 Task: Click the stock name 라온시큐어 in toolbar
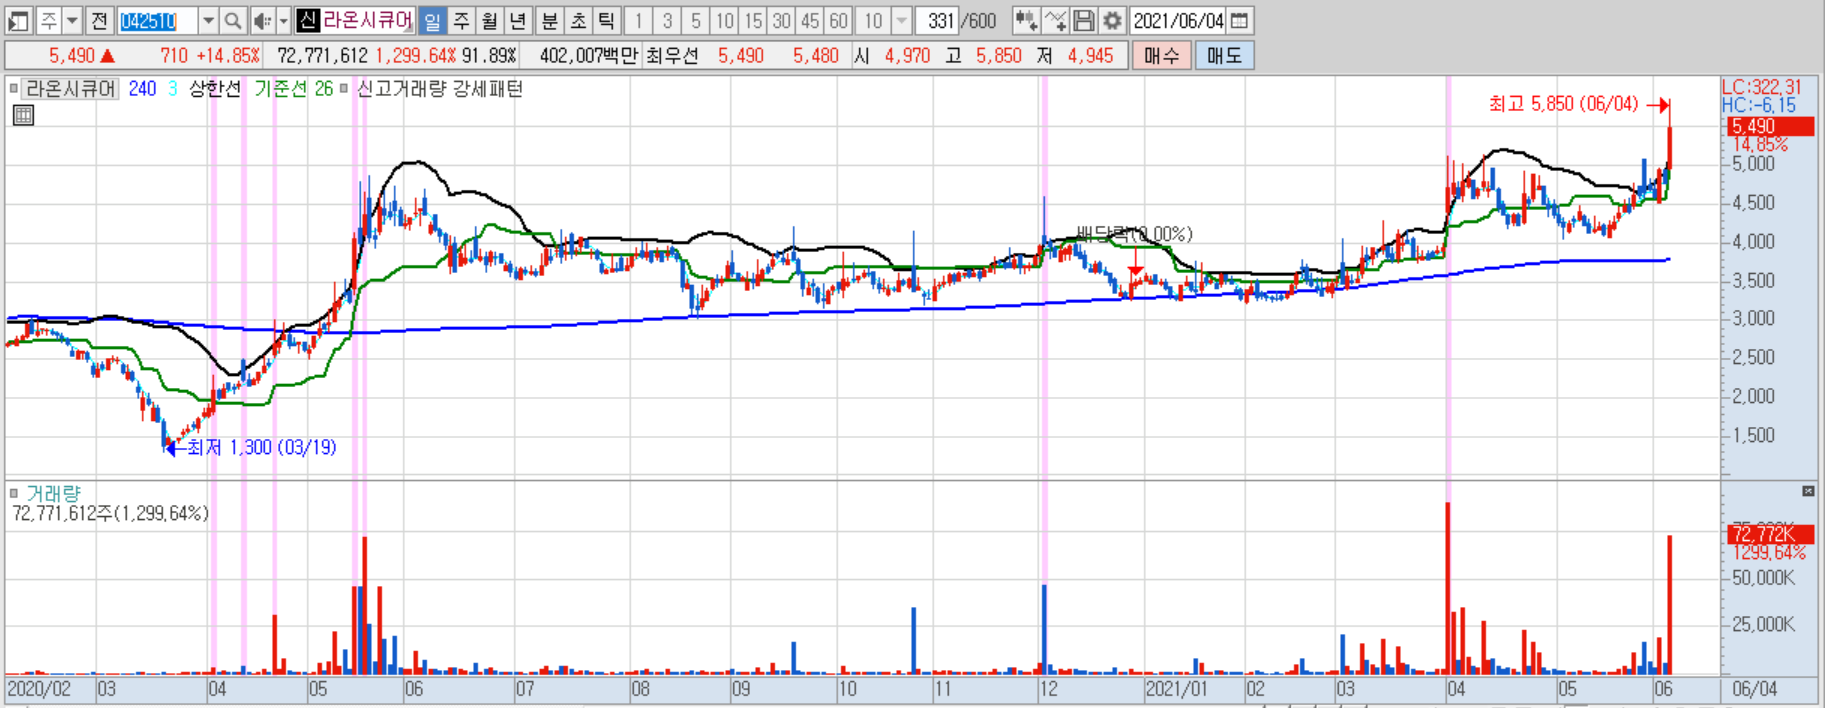tap(367, 20)
